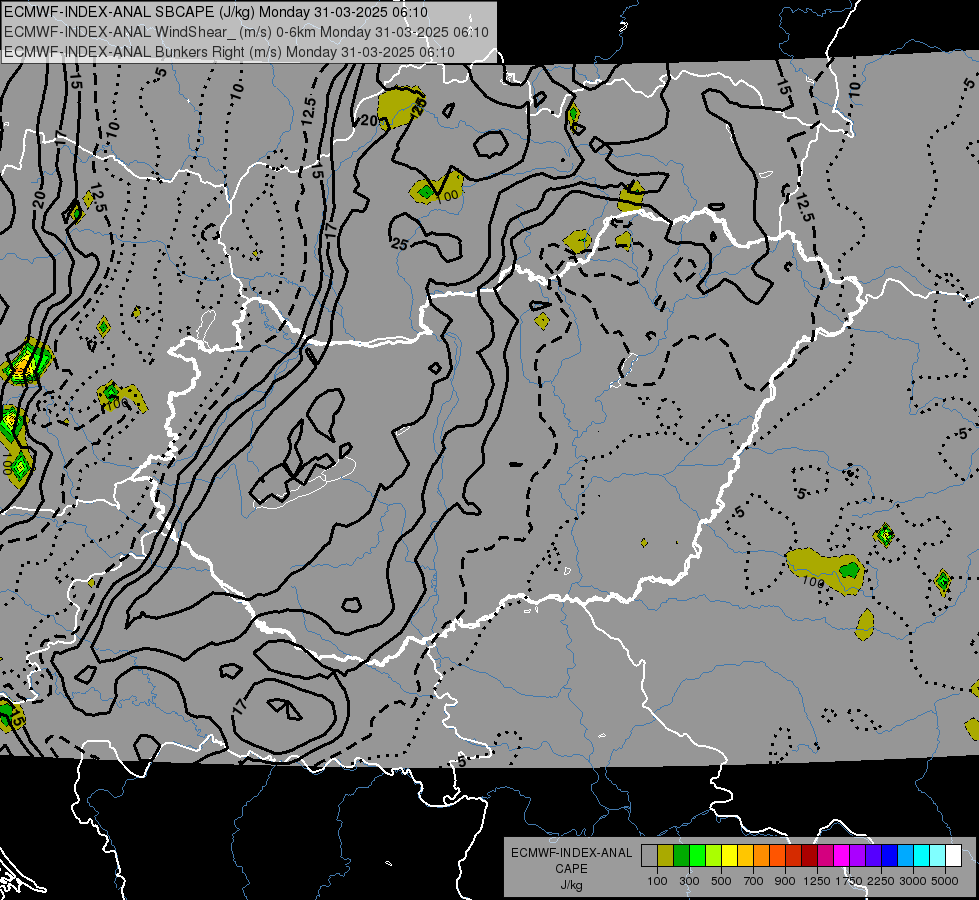Click the legend scale value 300
979x900 pixels.
(689, 881)
